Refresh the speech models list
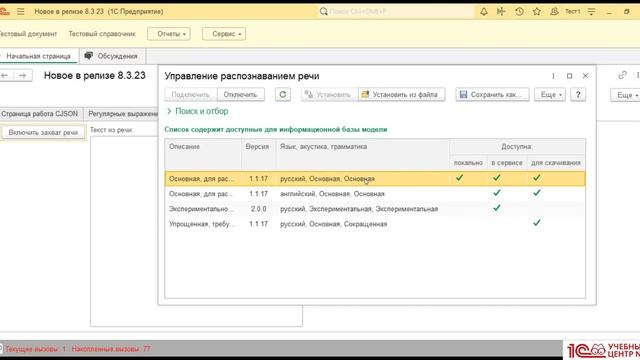This screenshot has width=640, height=360. coord(282,95)
